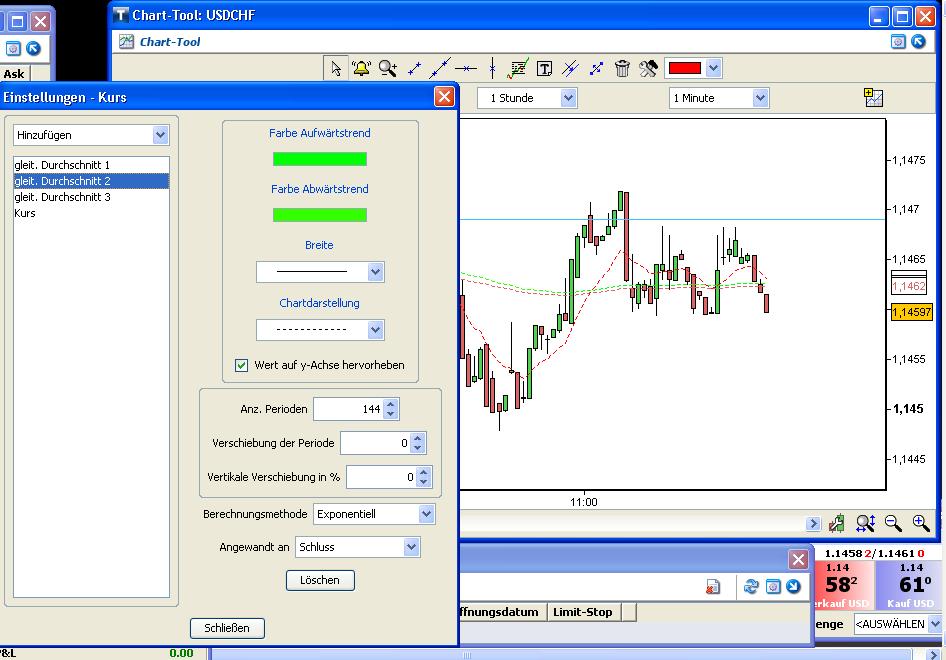Click the red color swatch in toolbar
This screenshot has height=660, width=946.
point(685,68)
